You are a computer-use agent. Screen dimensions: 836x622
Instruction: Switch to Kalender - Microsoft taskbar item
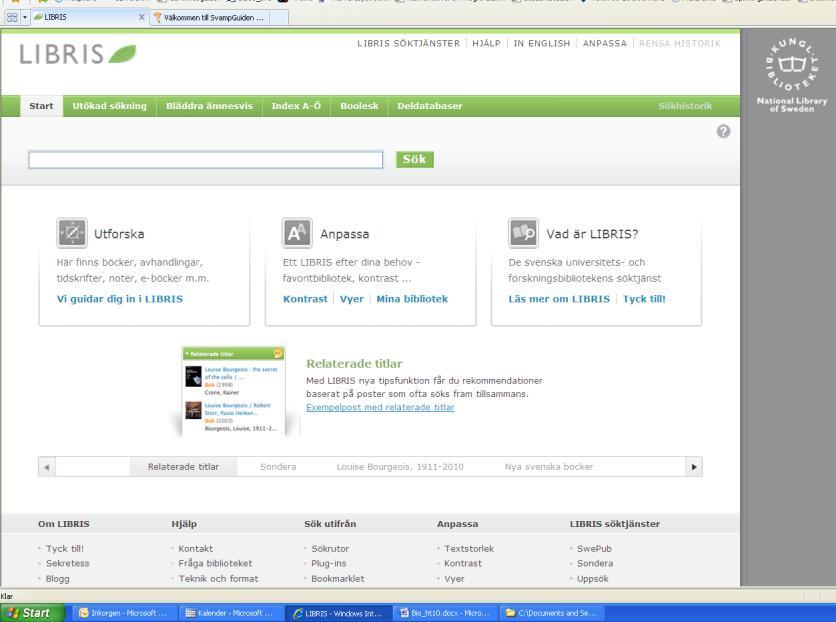pos(230,613)
